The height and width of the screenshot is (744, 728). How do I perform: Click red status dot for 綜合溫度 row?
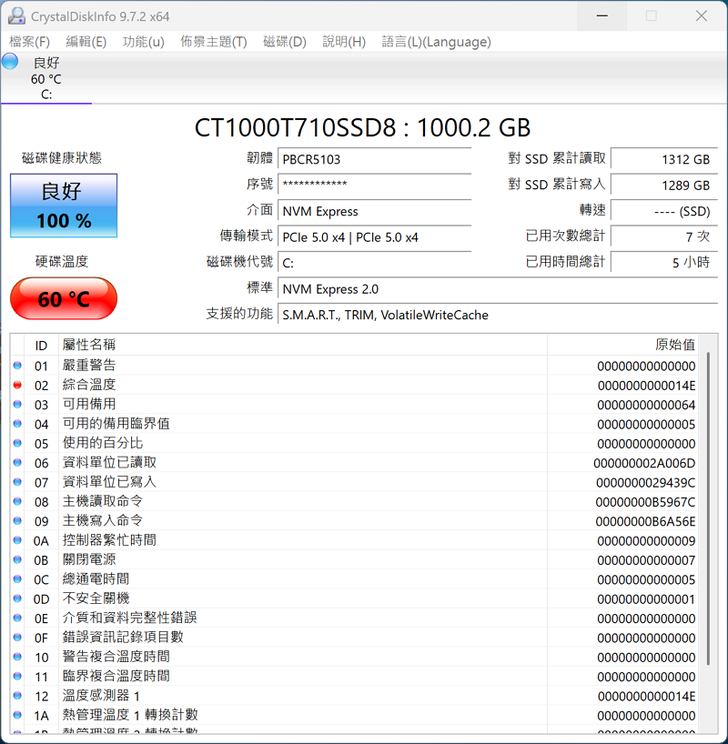click(17, 385)
